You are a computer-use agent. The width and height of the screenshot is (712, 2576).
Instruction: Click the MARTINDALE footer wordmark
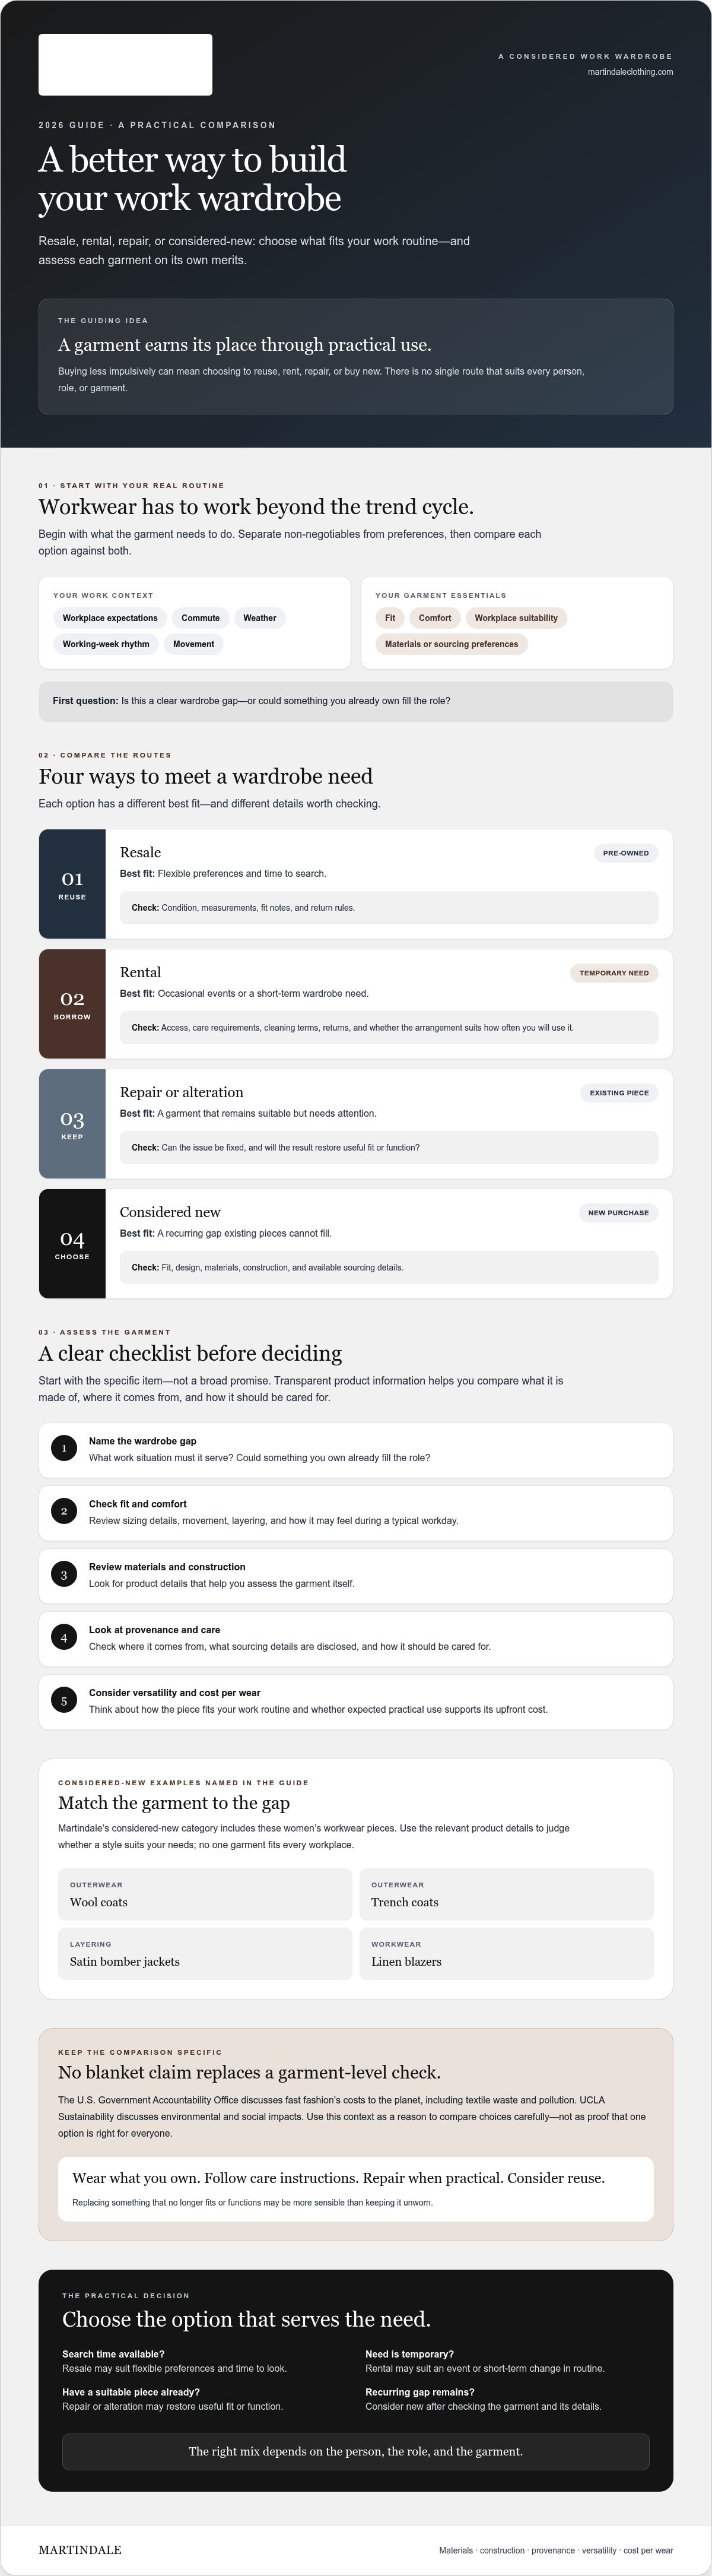(x=80, y=2550)
